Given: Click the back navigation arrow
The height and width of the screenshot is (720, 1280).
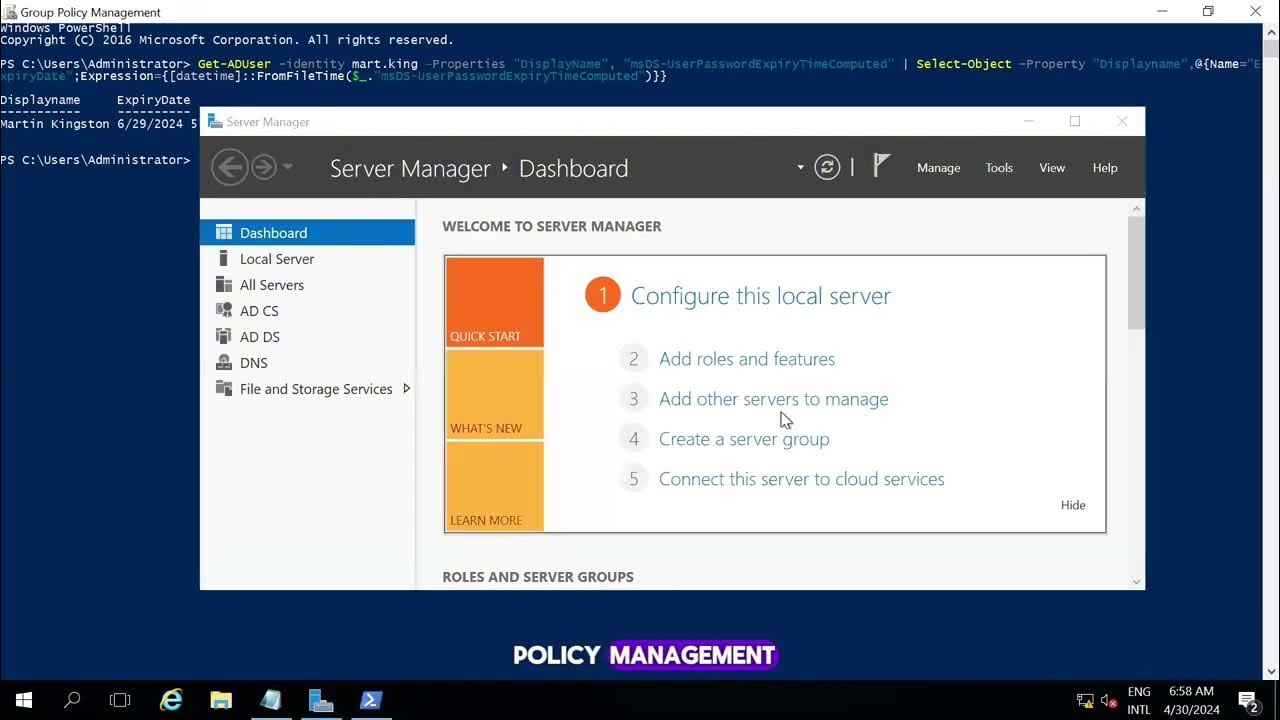Looking at the screenshot, I should [230, 167].
